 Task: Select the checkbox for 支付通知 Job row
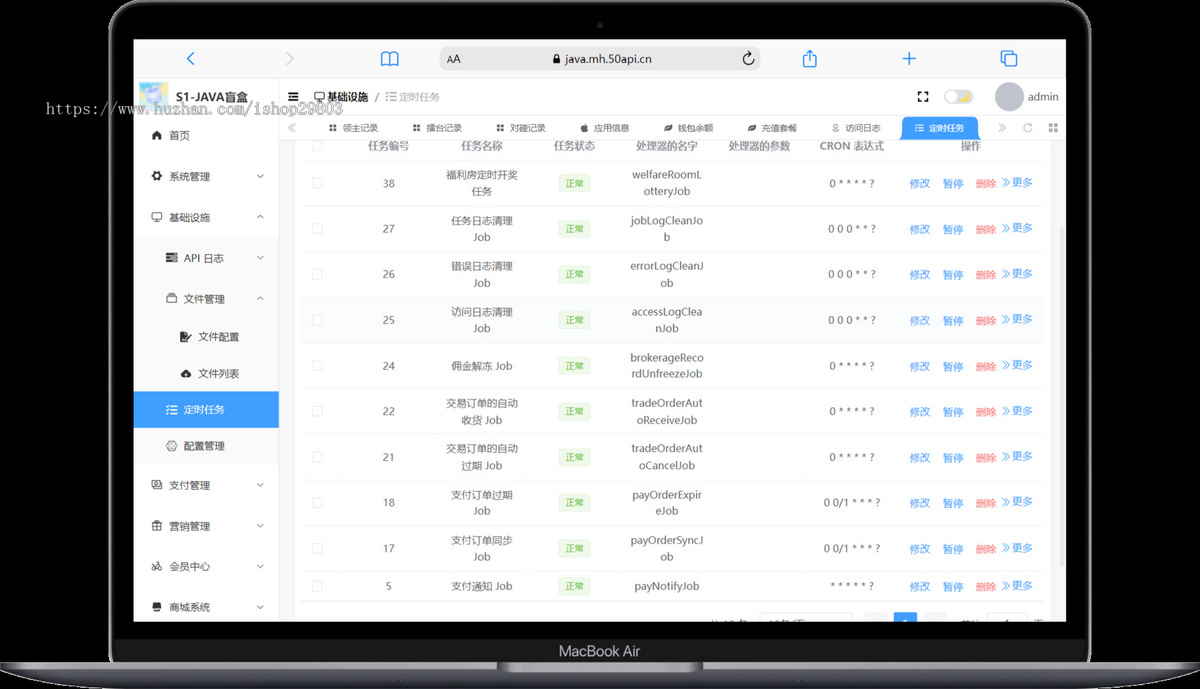coord(317,586)
